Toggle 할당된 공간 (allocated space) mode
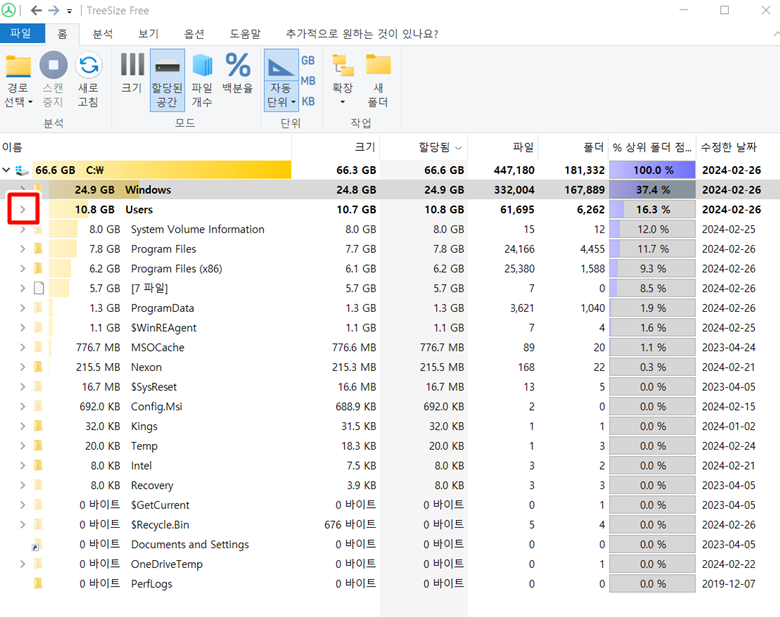The height and width of the screenshot is (617, 780). click(x=167, y=80)
